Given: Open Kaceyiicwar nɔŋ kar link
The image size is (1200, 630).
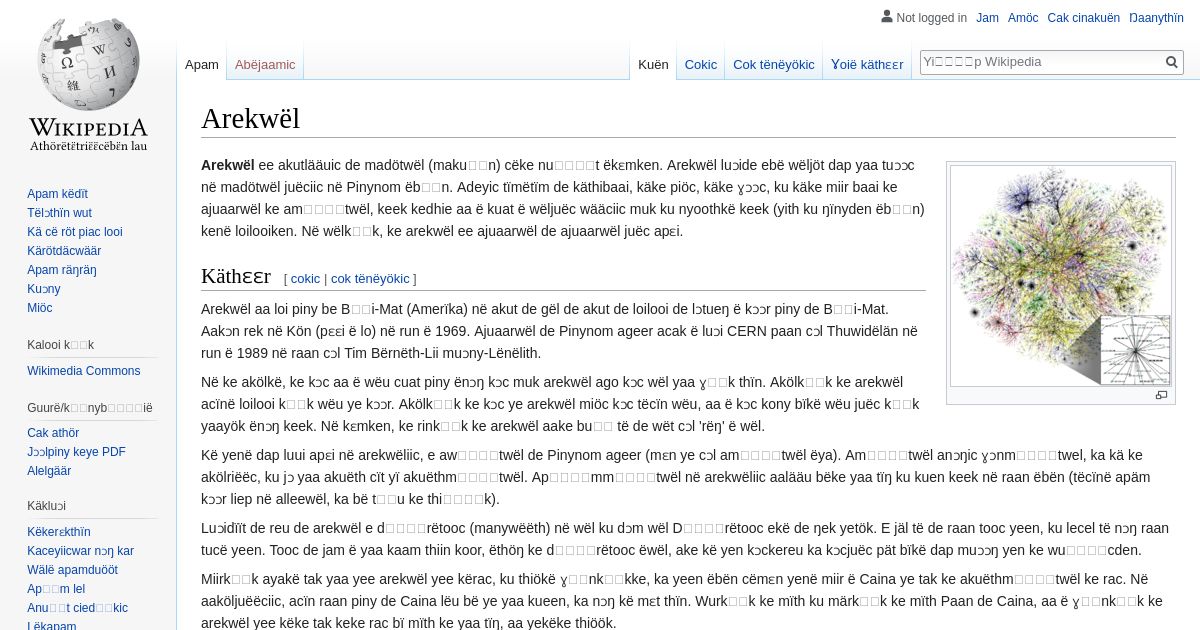Looking at the screenshot, I should point(80,551).
